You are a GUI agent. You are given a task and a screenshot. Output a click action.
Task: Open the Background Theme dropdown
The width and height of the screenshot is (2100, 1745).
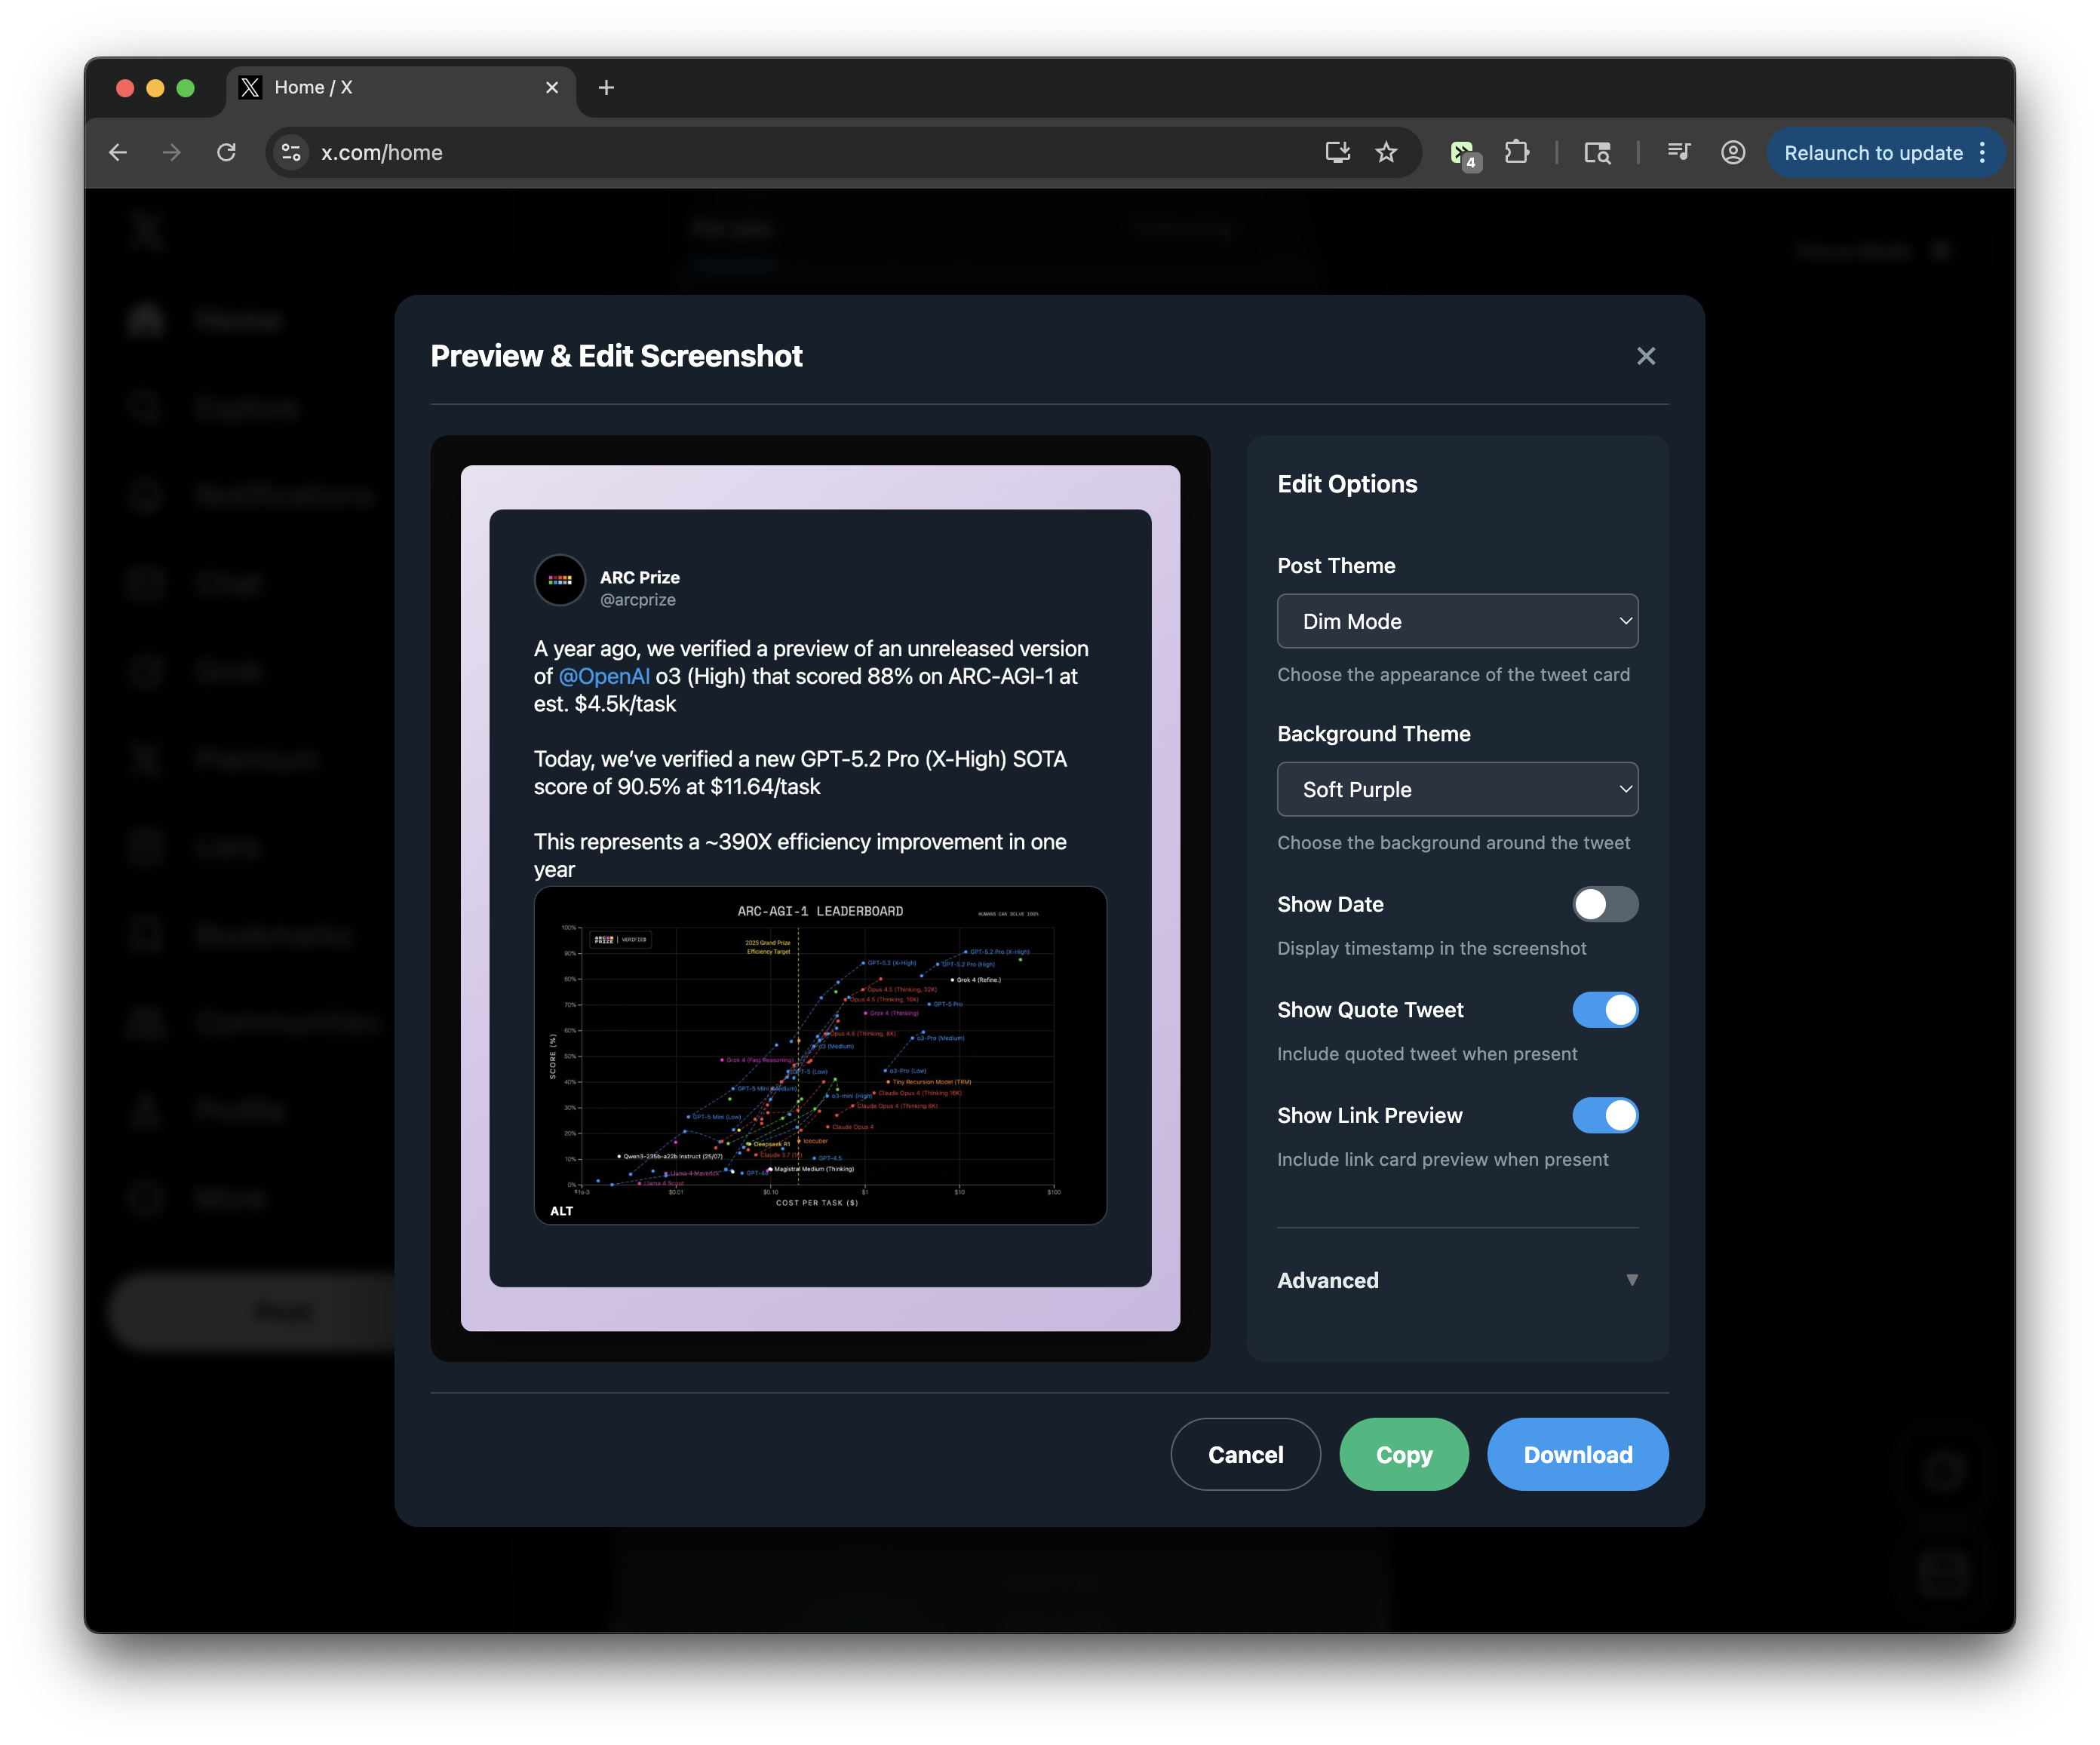[x=1456, y=789]
